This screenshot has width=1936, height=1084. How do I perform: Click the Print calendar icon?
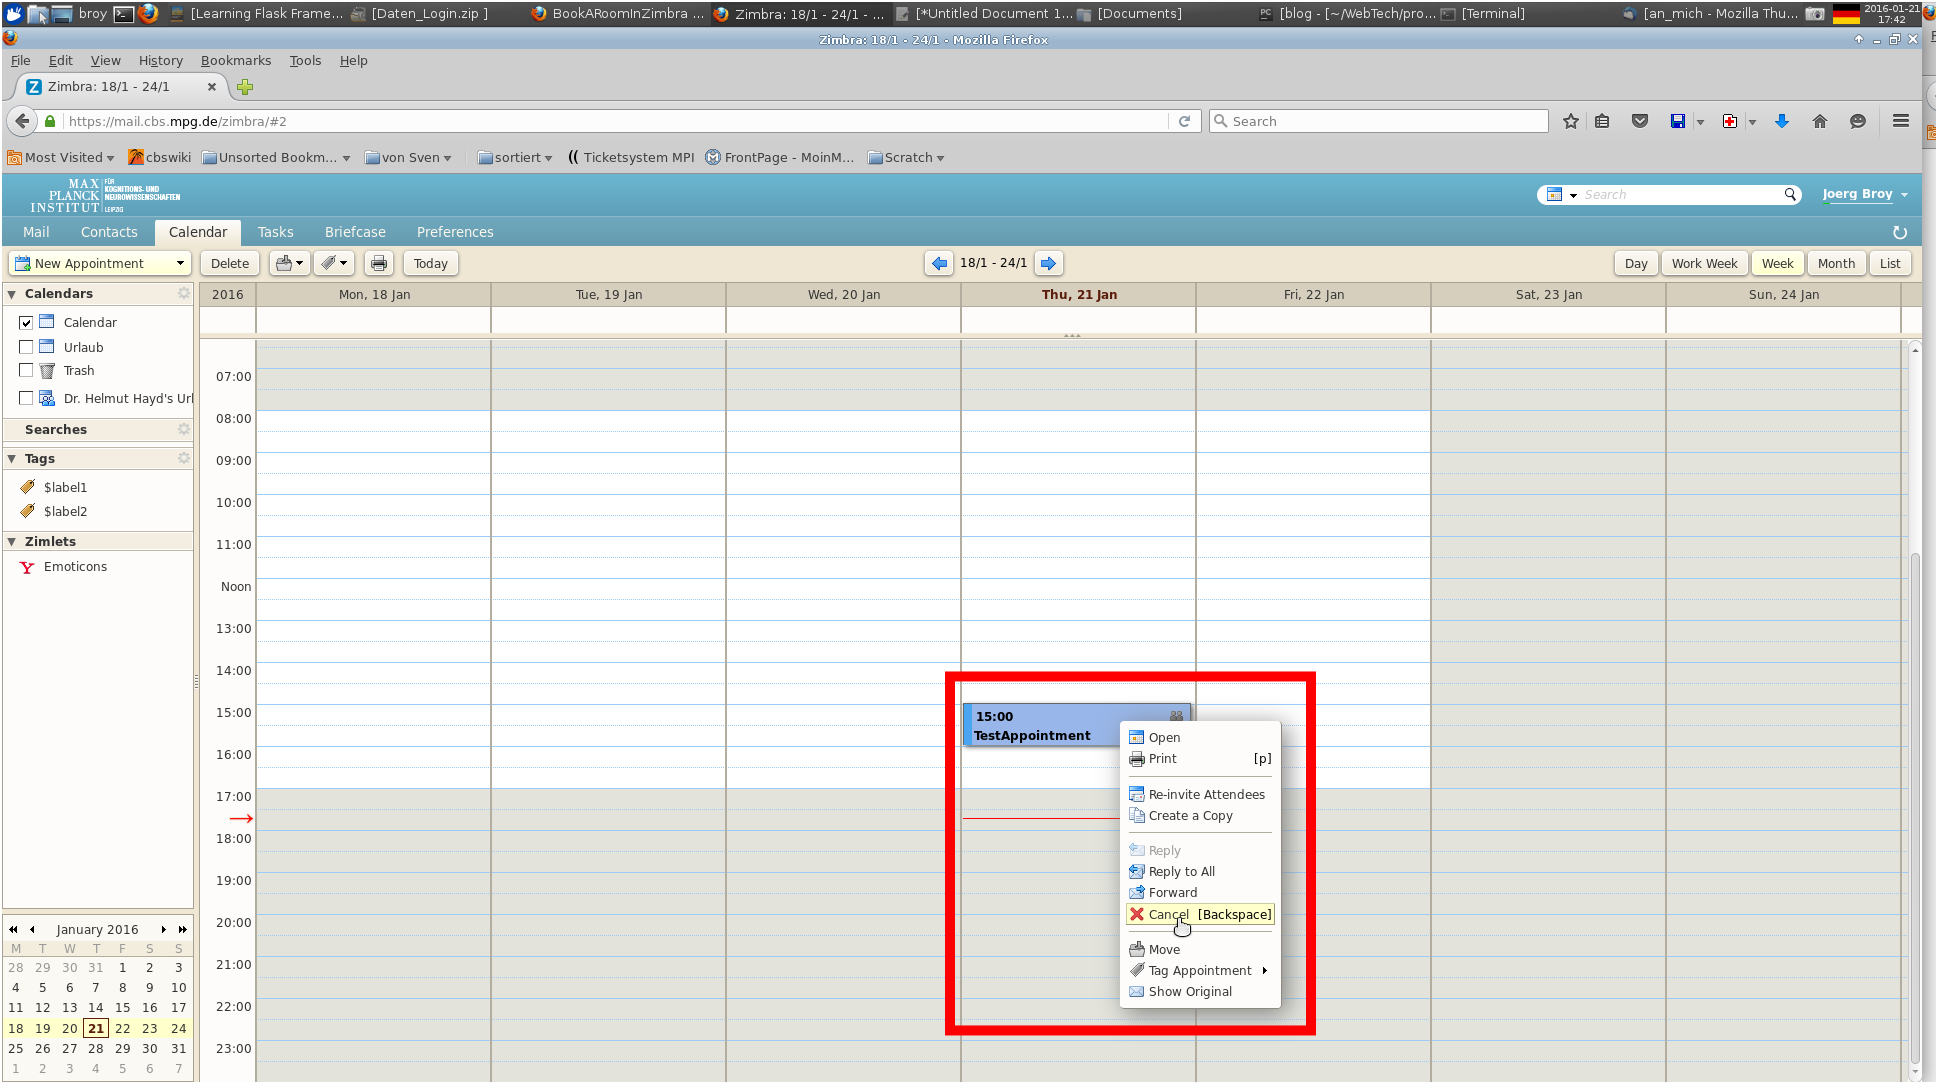tap(379, 263)
